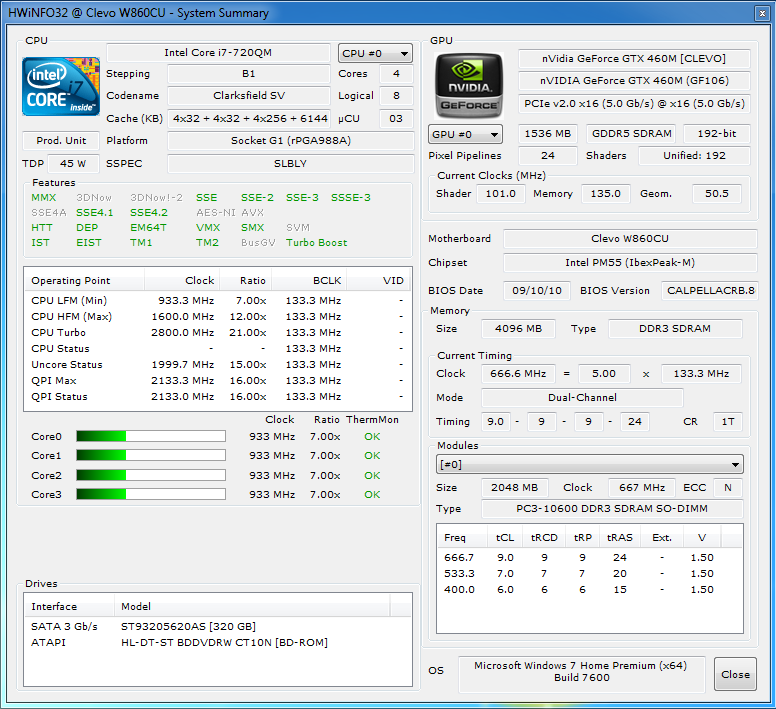Screen dimensions: 776x709
Task: Click the Operating Point column header
Action: [85, 281]
